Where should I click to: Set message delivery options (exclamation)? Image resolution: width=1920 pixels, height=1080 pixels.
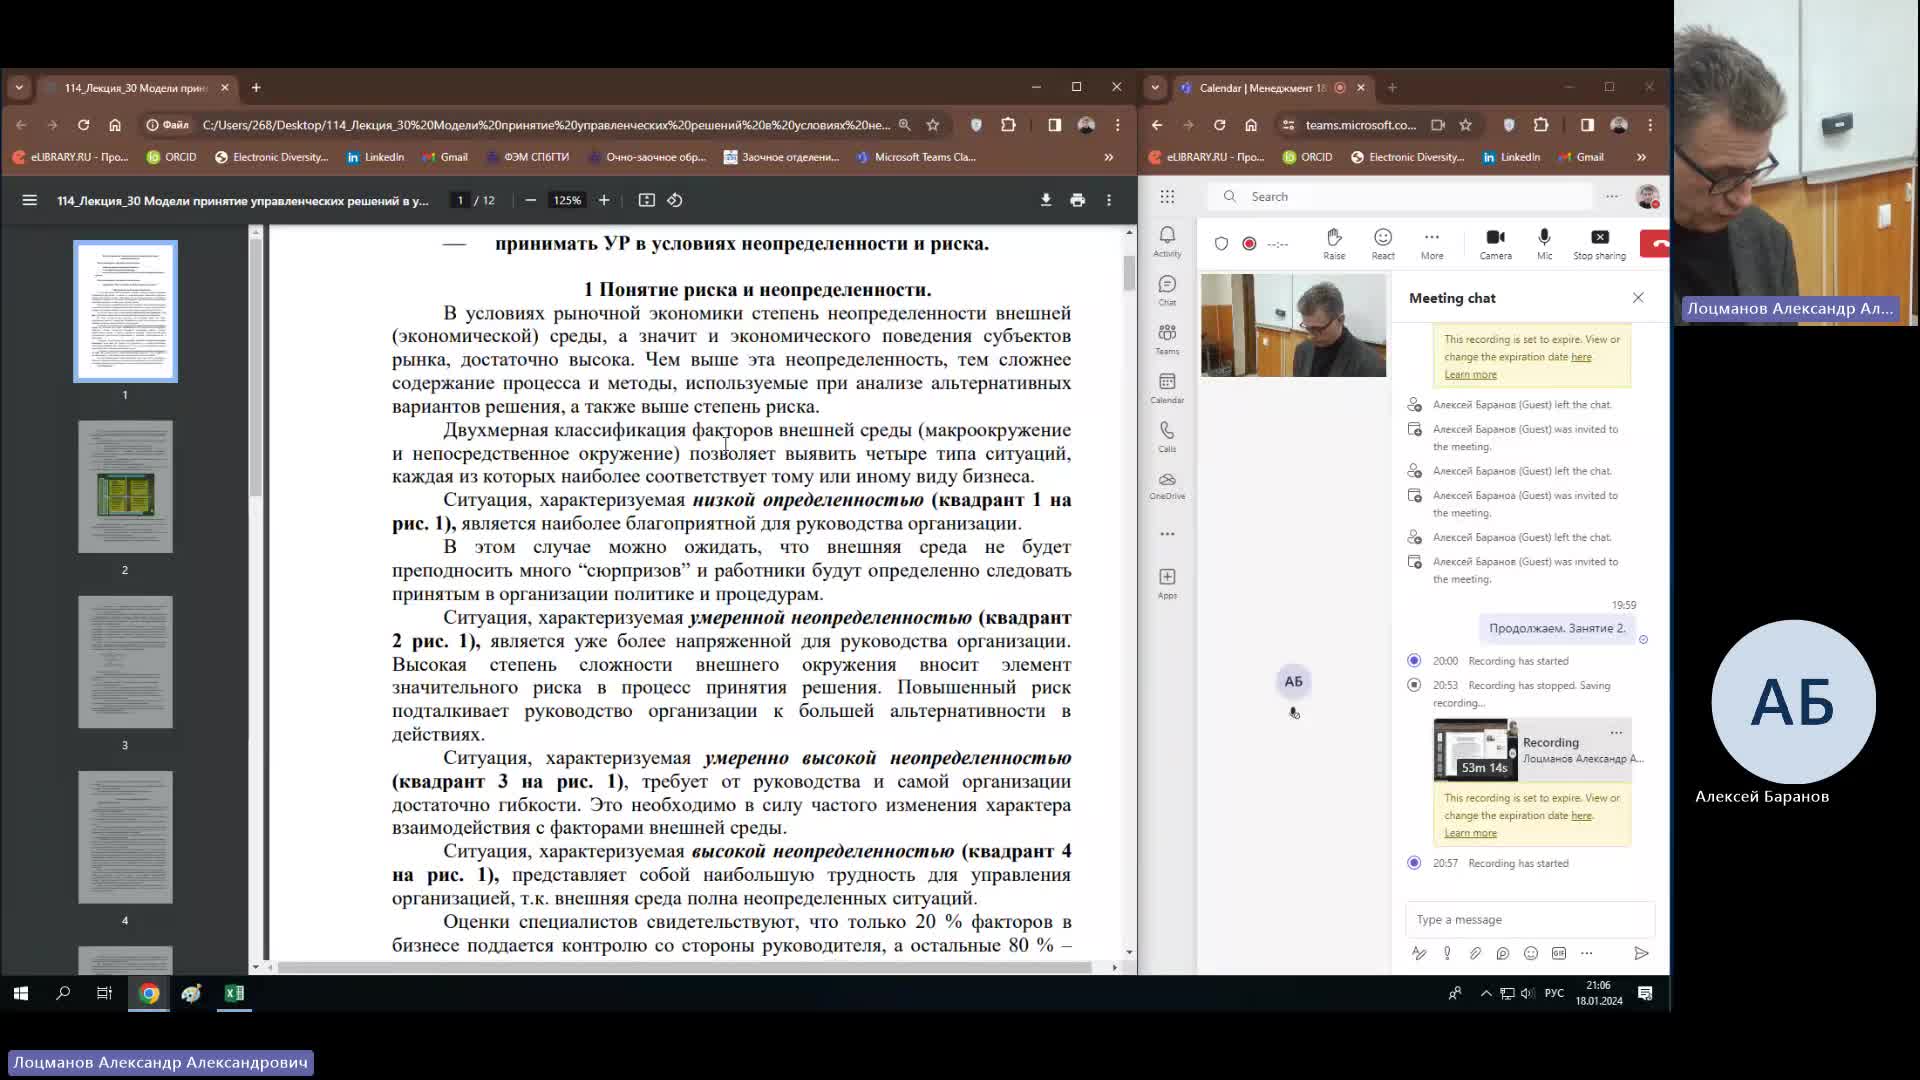[x=1447, y=953]
